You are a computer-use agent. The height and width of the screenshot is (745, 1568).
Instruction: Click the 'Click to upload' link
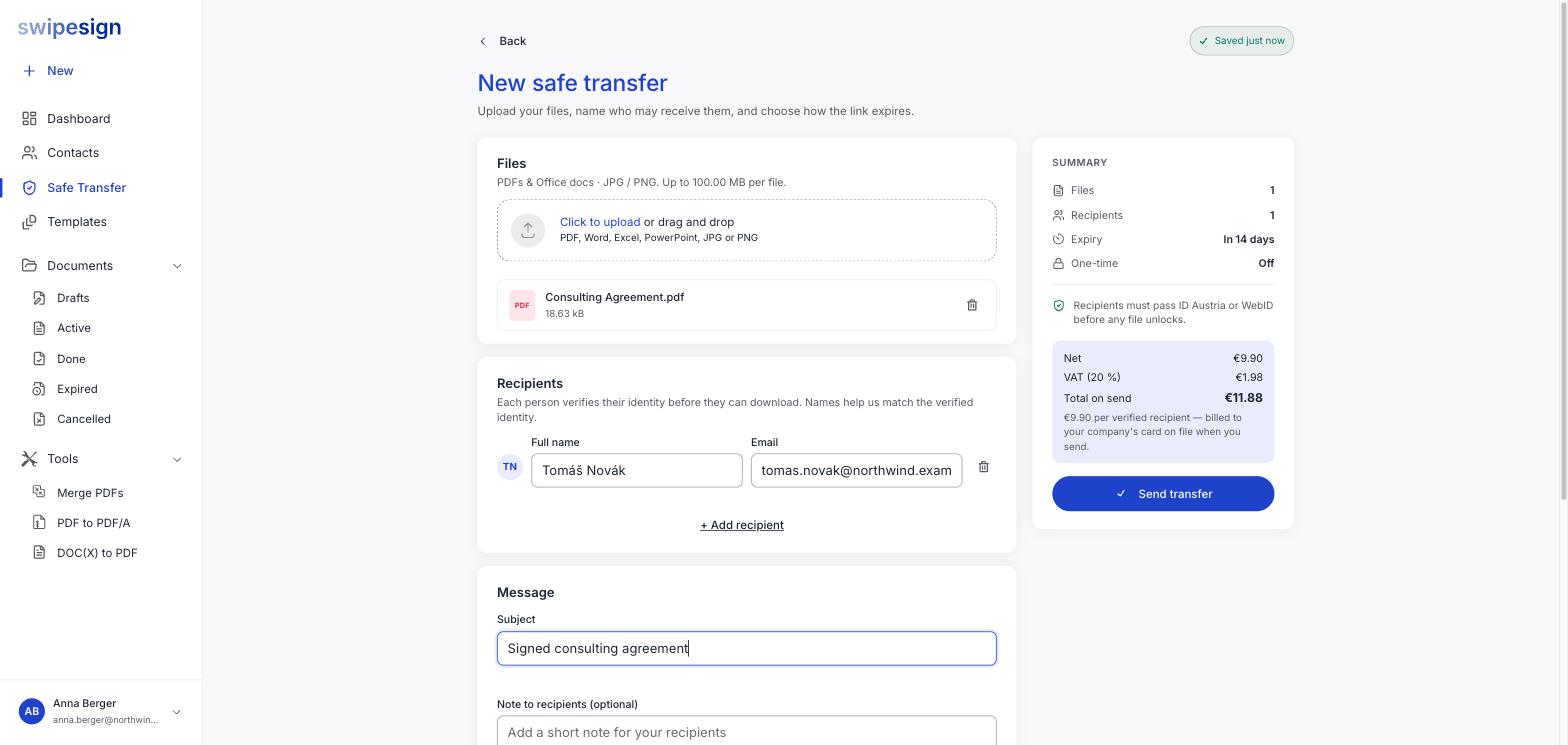pyautogui.click(x=600, y=222)
